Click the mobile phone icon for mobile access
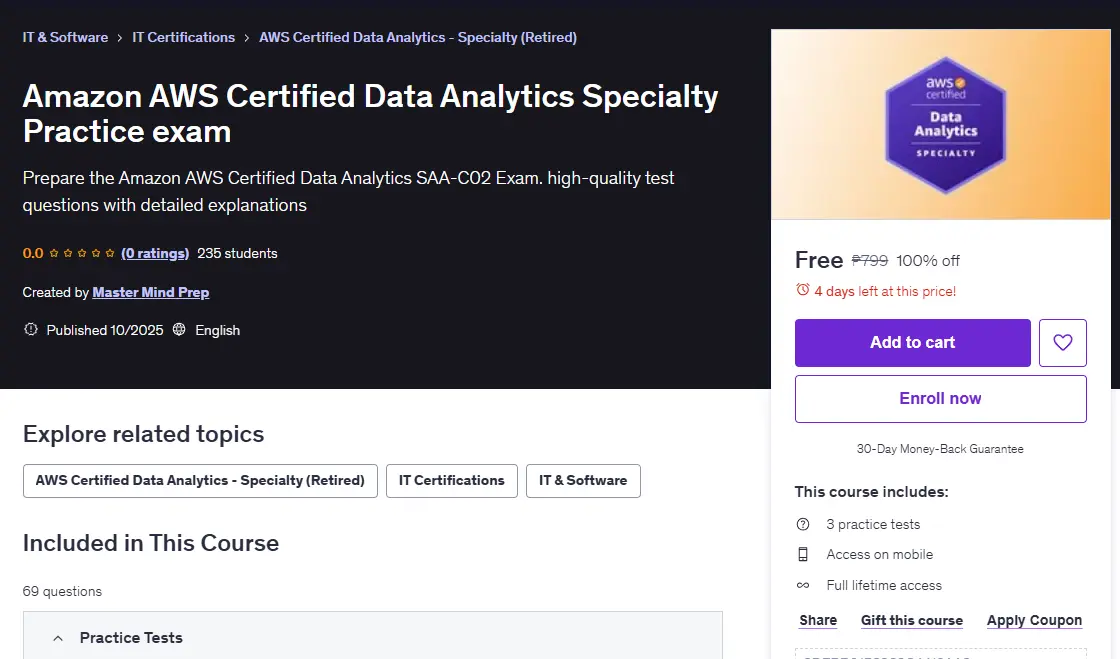The image size is (1120, 659). [x=803, y=554]
